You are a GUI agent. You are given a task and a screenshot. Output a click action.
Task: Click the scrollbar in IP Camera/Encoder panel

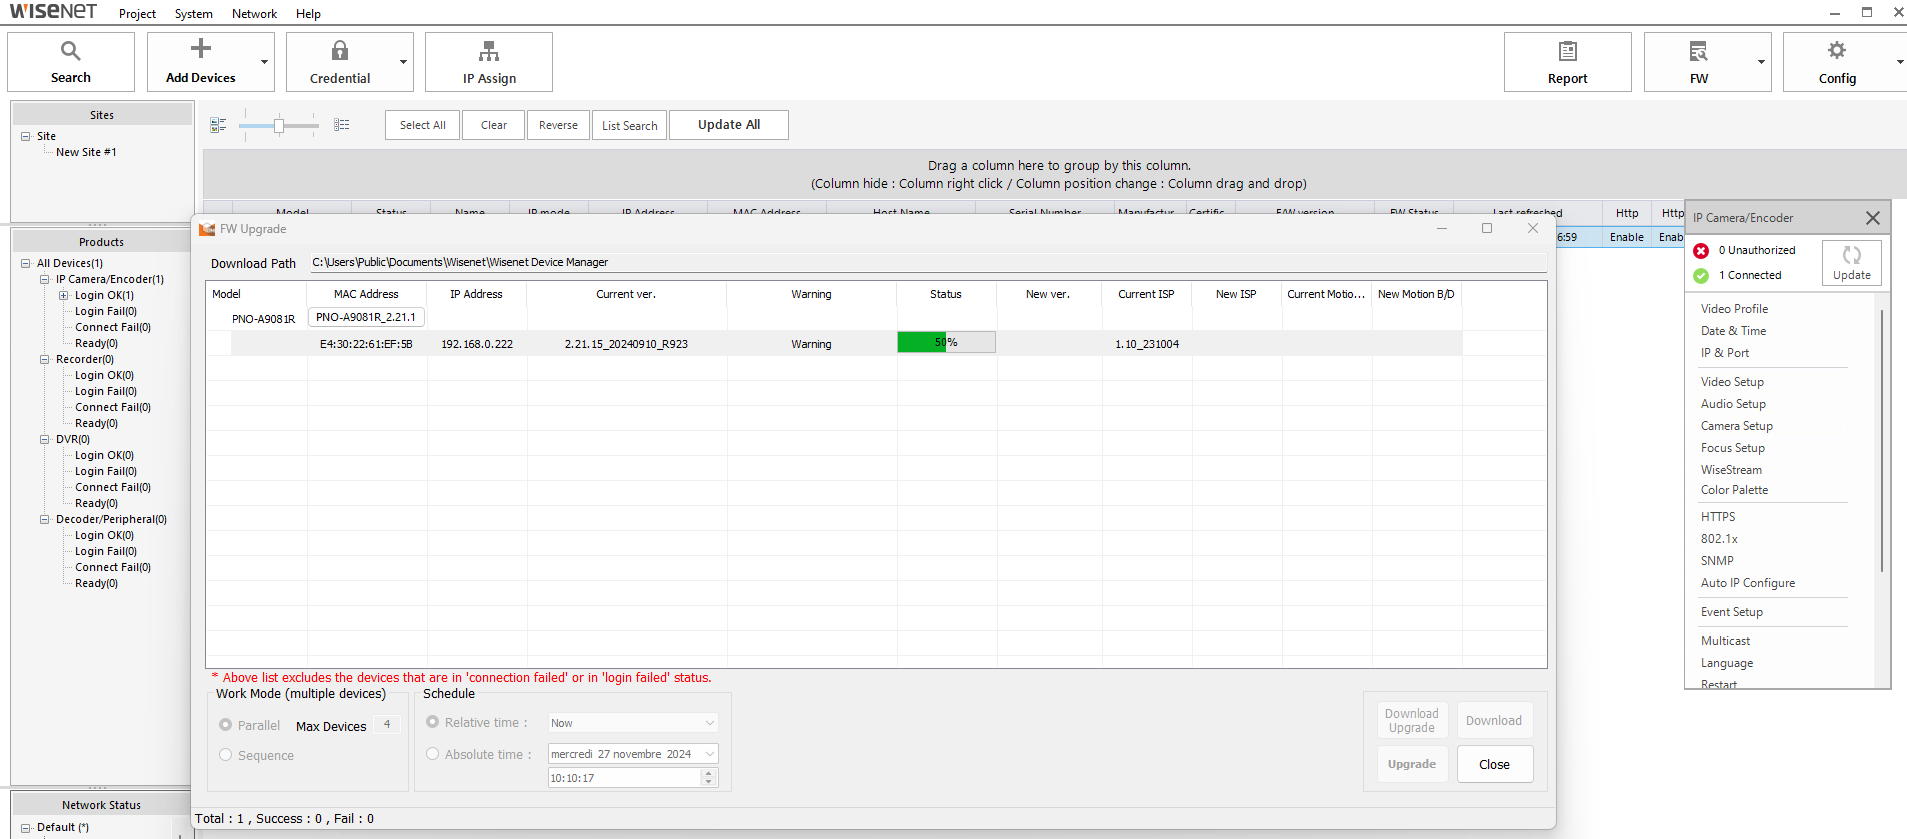(x=1881, y=440)
